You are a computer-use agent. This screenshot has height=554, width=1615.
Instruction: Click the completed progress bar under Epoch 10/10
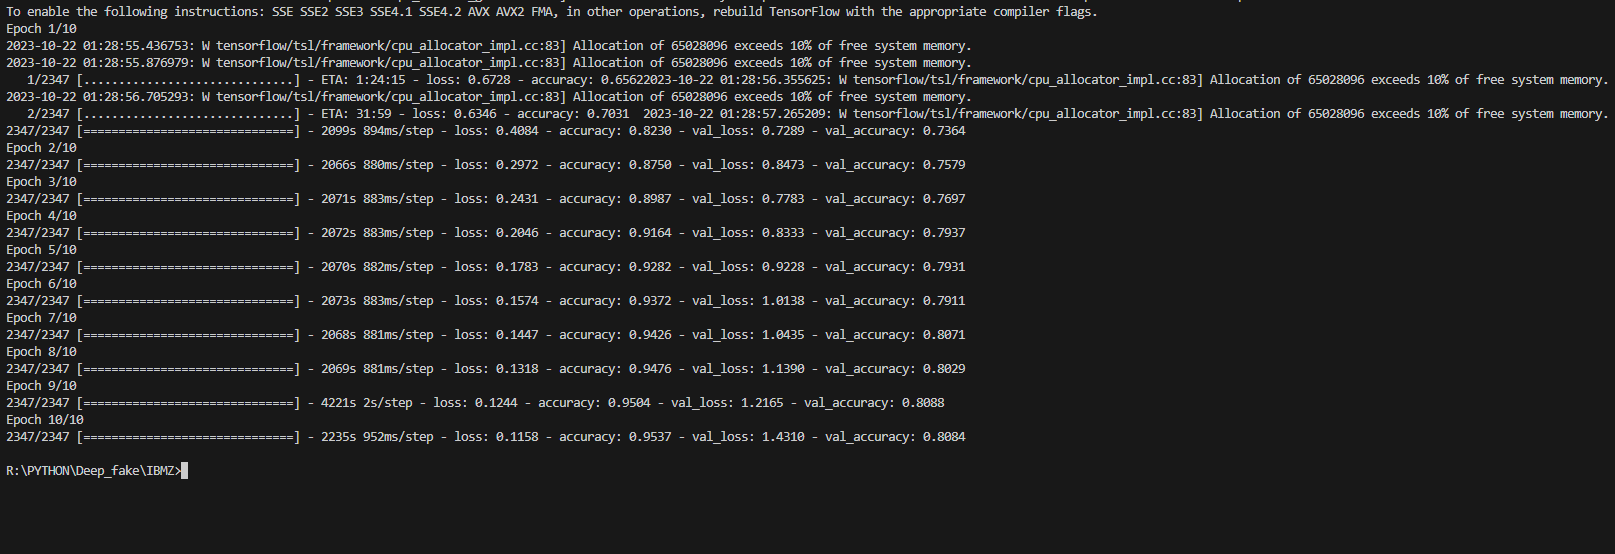pyautogui.click(x=188, y=437)
